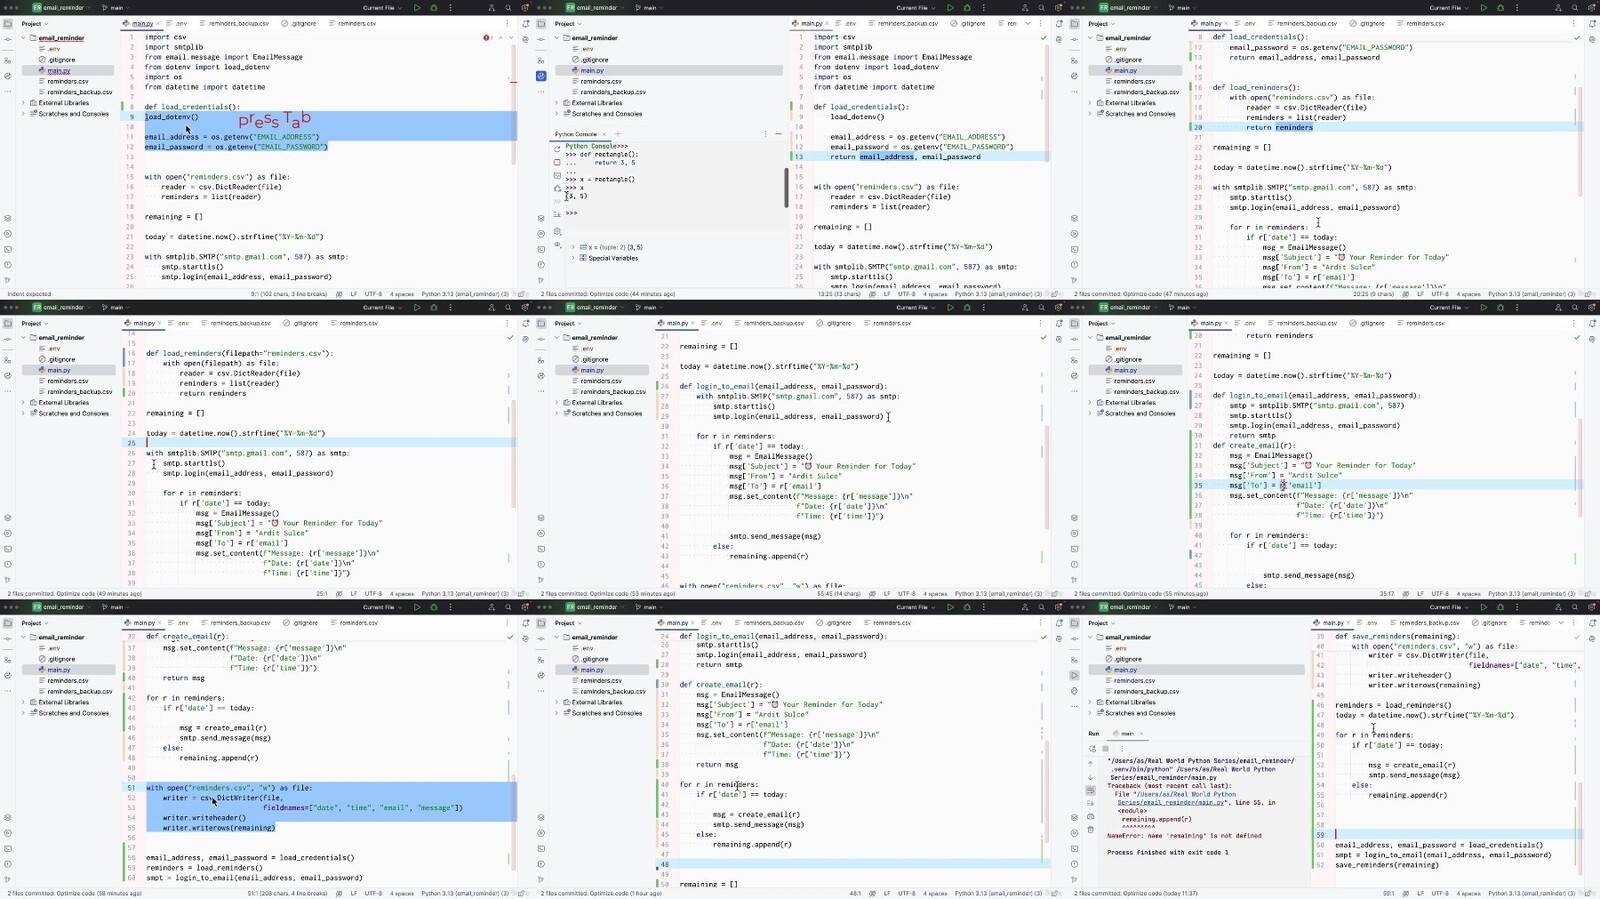Collapse email_reminder folder in Indent-expected window tree
This screenshot has height=899, width=1600.
pos(23,38)
